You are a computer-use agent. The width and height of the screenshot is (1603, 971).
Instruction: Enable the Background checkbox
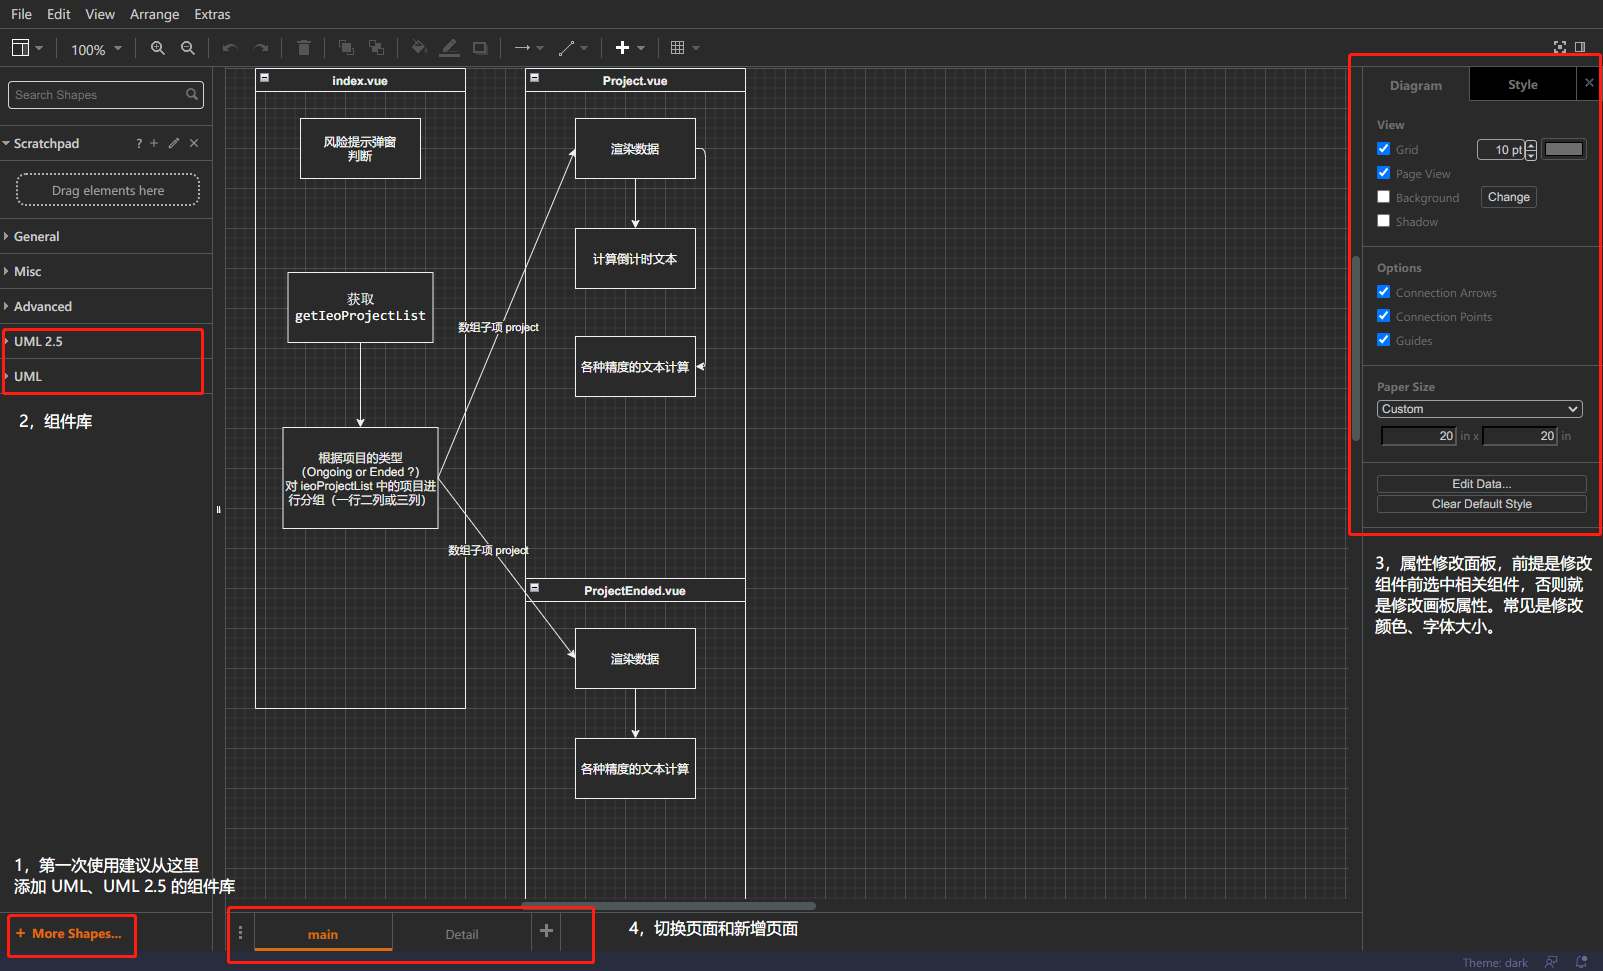(x=1383, y=197)
